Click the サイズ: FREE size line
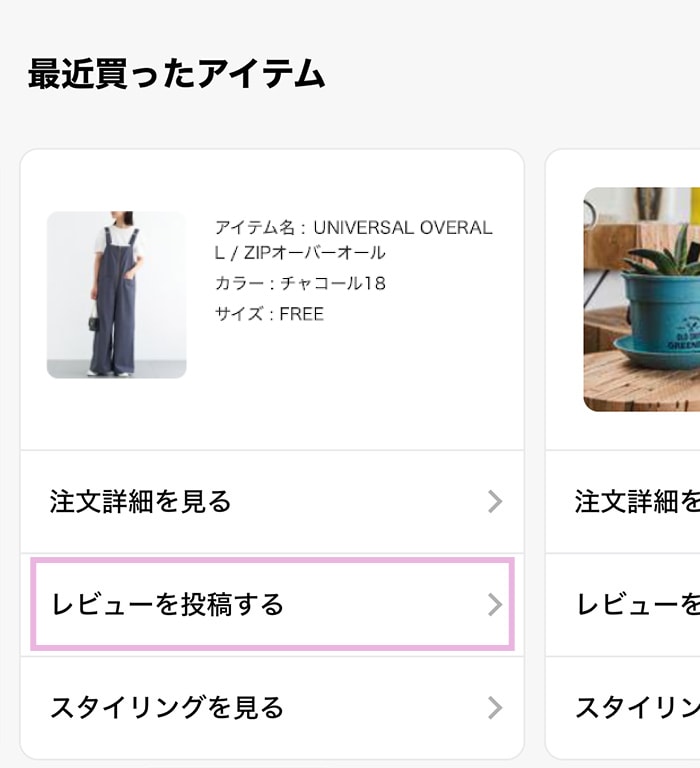Screen dimensions: 700x768 [x=269, y=314]
